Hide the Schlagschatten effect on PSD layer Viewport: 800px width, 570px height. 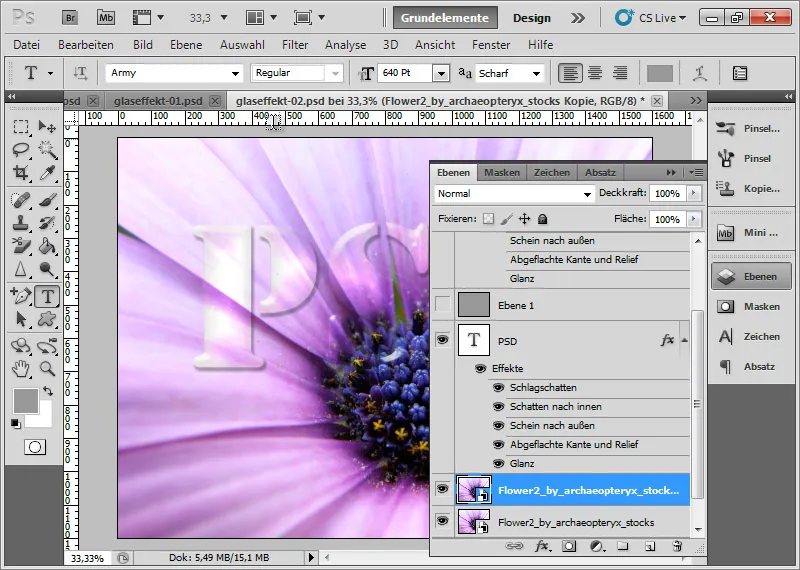tap(498, 388)
